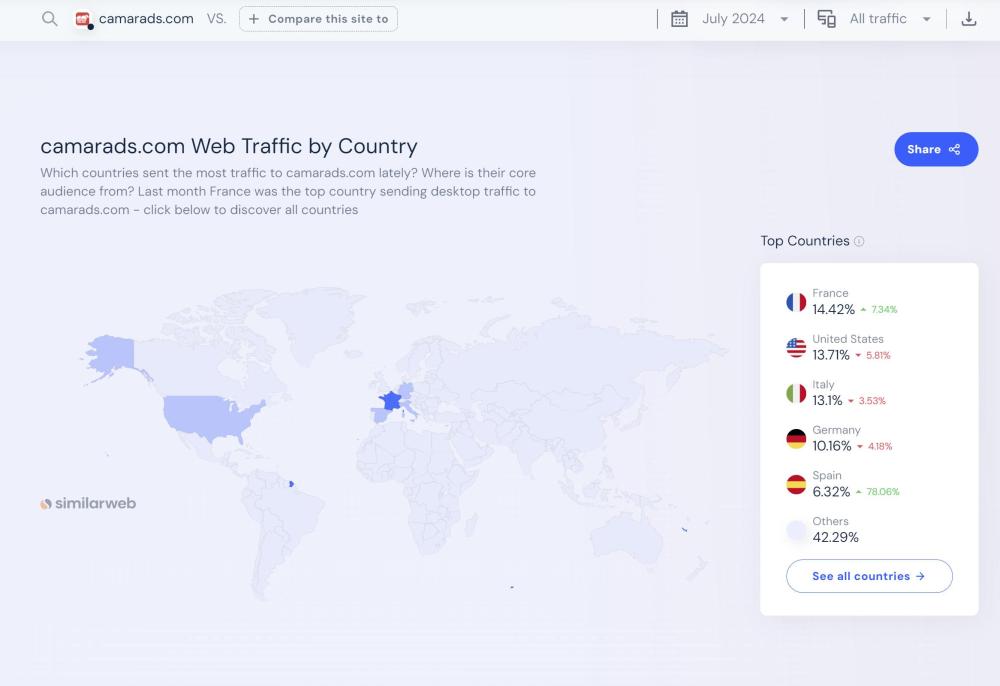The height and width of the screenshot is (686, 1000).
Task: Expand the All traffic dropdown
Action: click(889, 19)
